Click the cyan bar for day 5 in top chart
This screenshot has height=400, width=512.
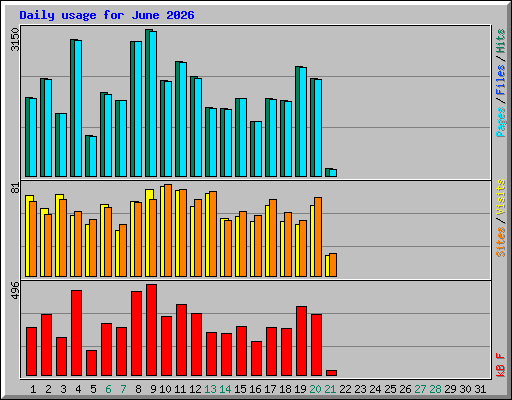[x=93, y=156]
